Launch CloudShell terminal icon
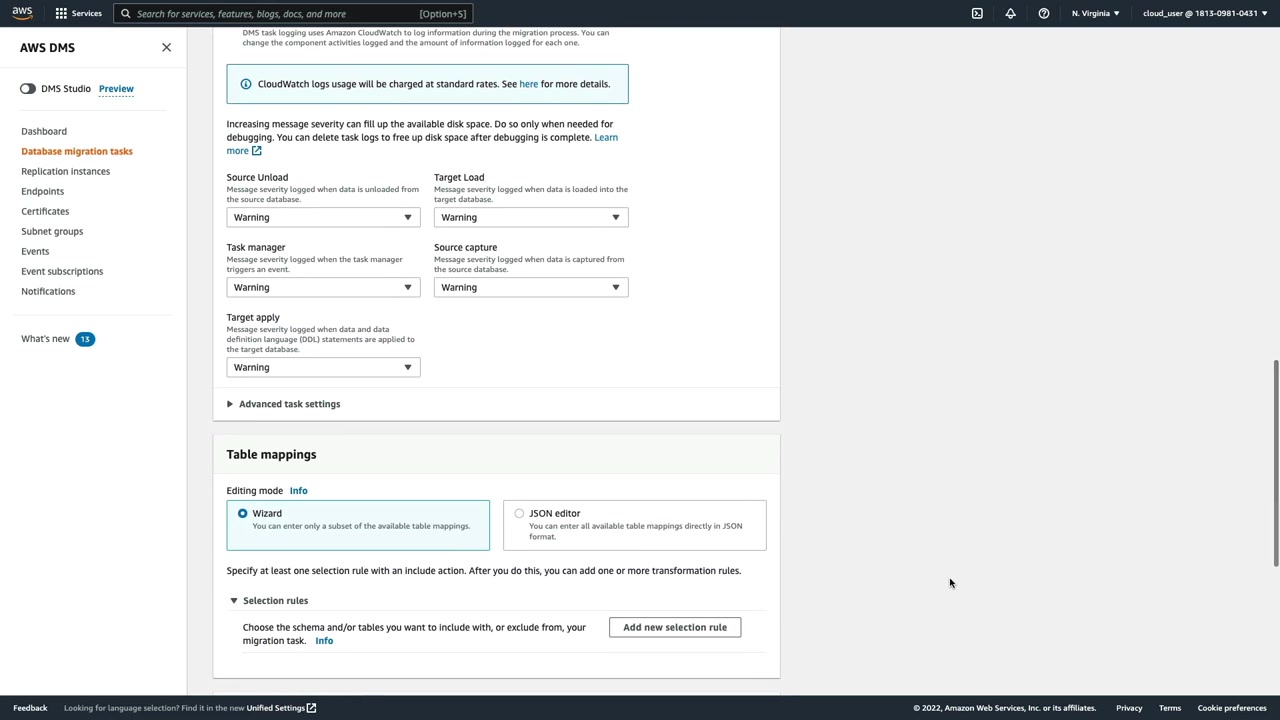The image size is (1280, 720). point(977,14)
